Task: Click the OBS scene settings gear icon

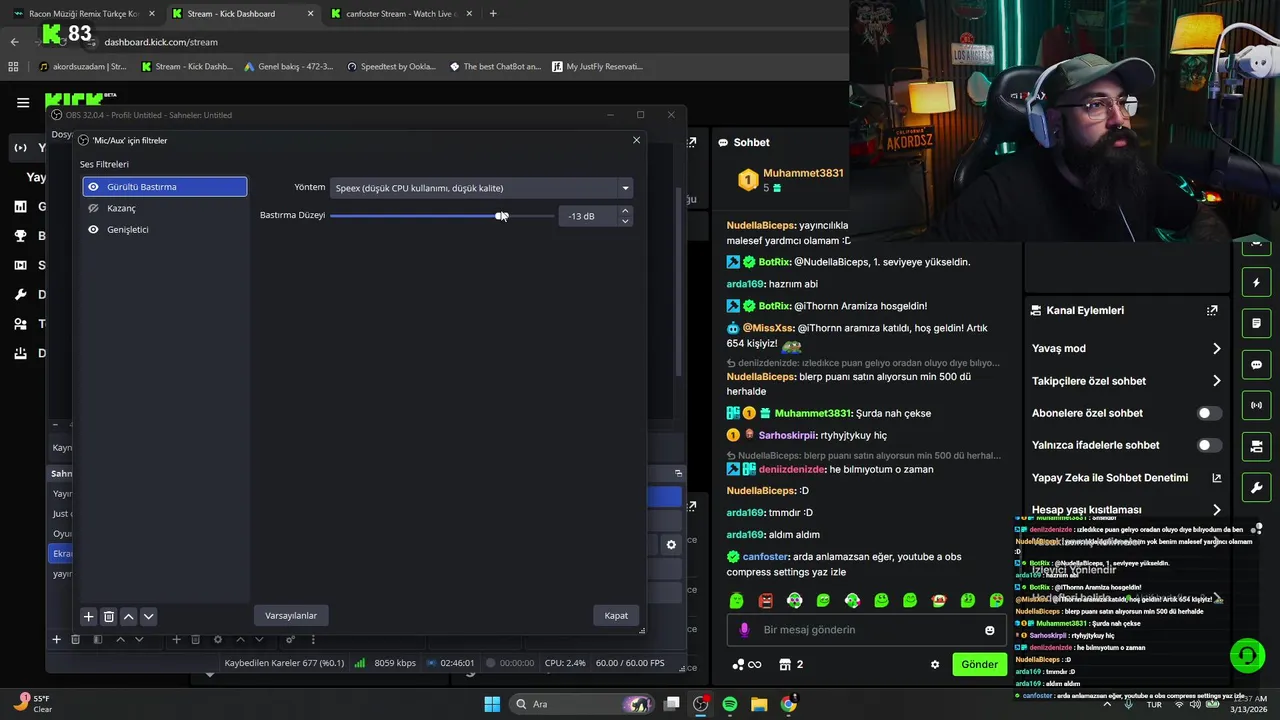Action: point(671,544)
